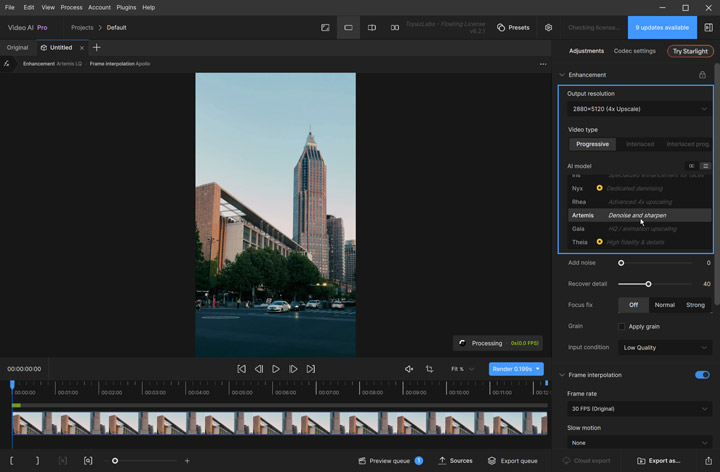Set Focus fix to Strong
Viewport: 720px width, 472px height.
coord(695,305)
